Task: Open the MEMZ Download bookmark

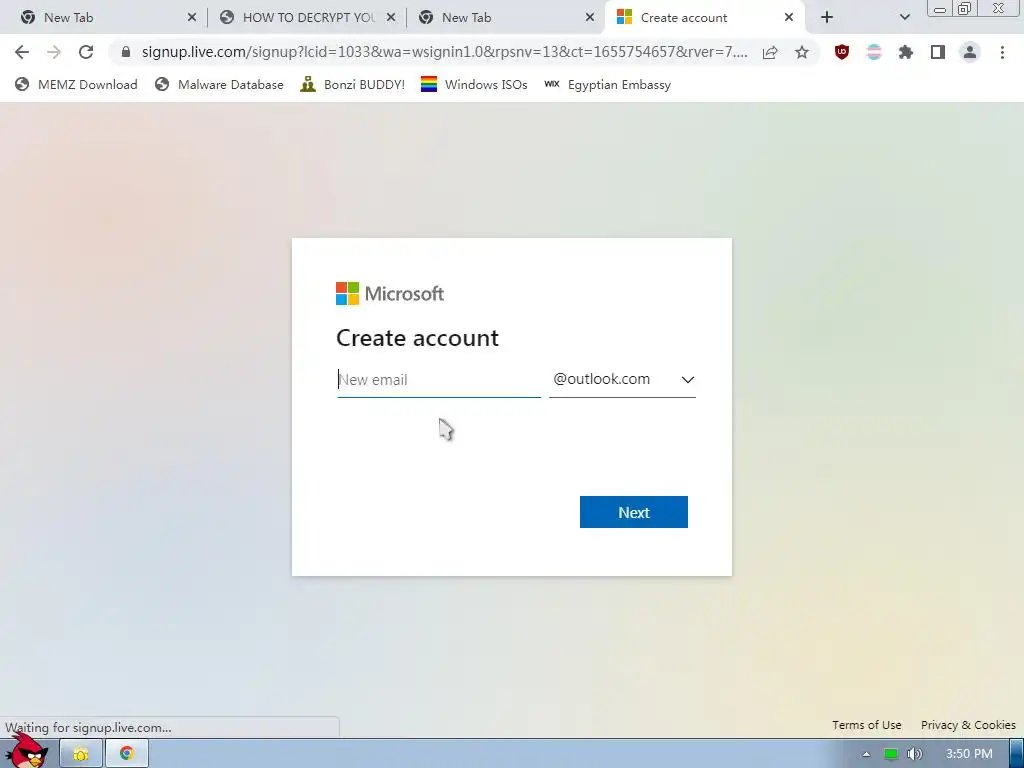Action: (76, 84)
